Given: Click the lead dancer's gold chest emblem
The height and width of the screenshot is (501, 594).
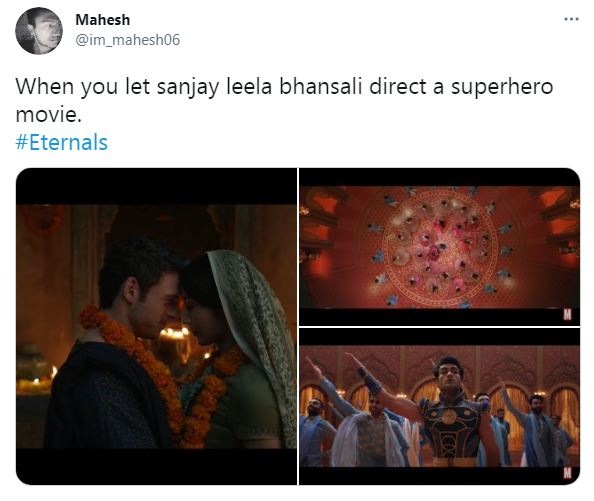Looking at the screenshot, I should (x=449, y=417).
